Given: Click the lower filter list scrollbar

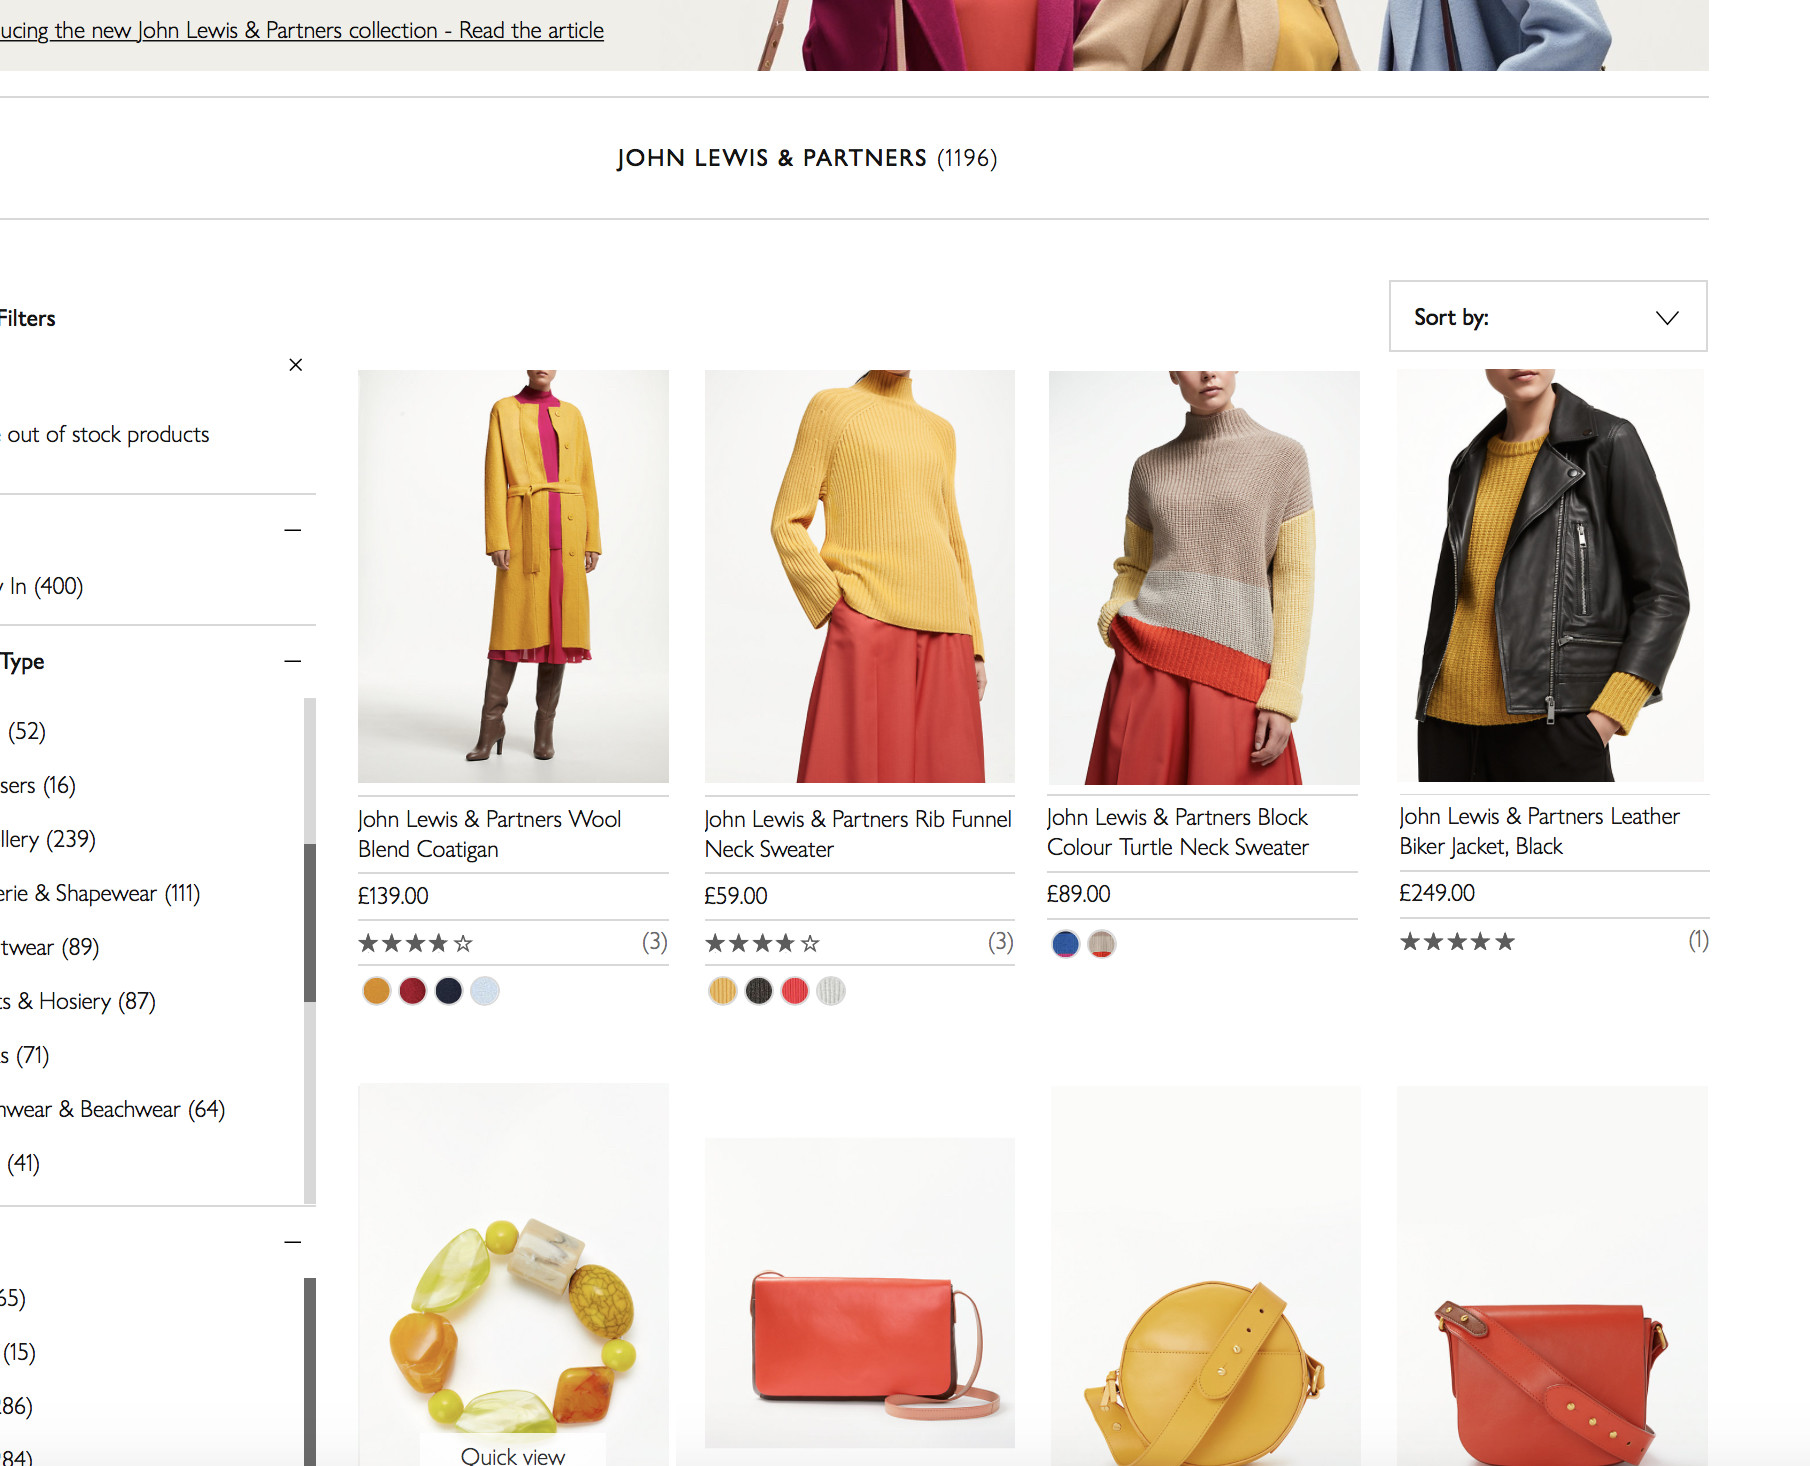Looking at the screenshot, I should tap(310, 1372).
